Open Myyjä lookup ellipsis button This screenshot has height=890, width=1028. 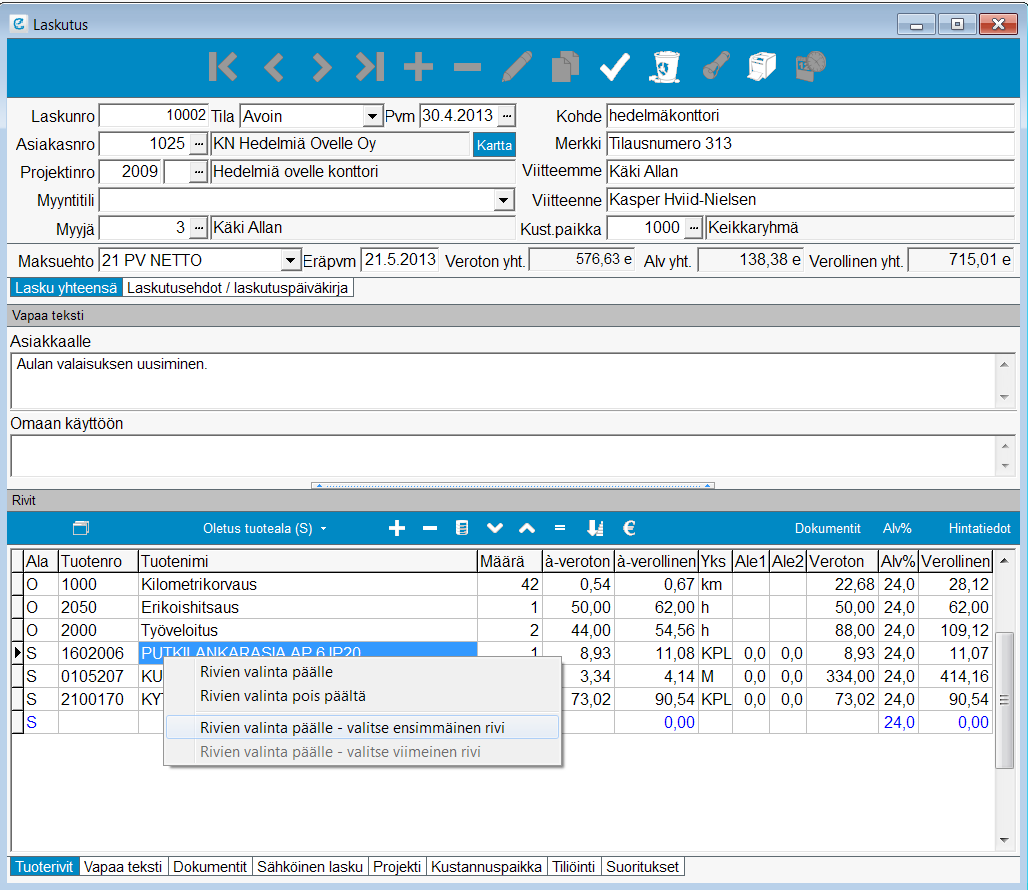199,228
